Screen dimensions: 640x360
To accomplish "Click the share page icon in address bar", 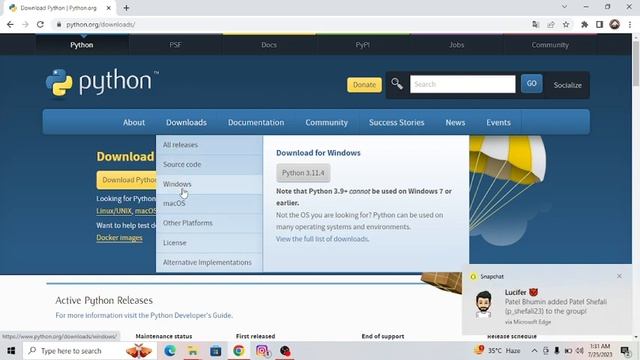I will (551, 24).
